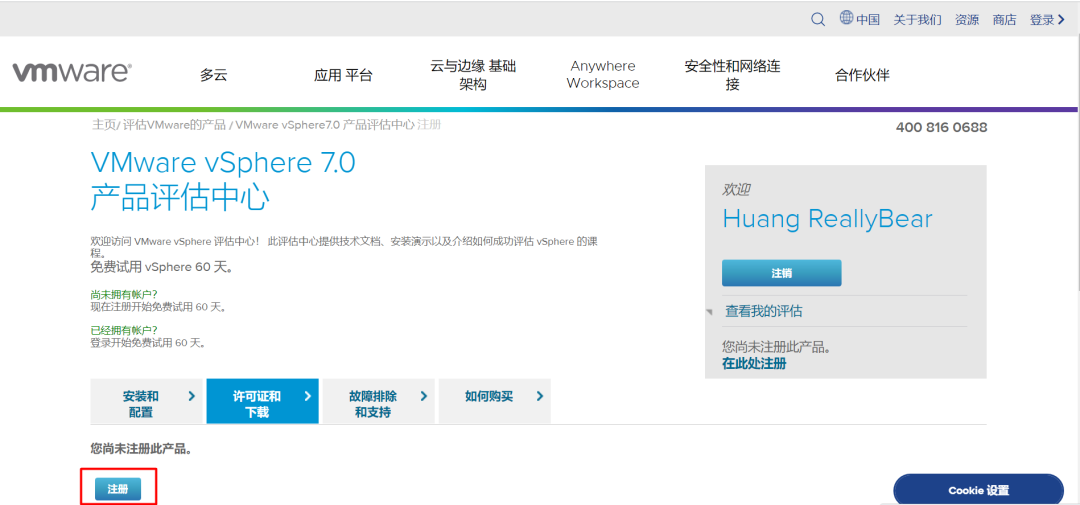Click the 尚未拥有帐户? text

pos(123,294)
